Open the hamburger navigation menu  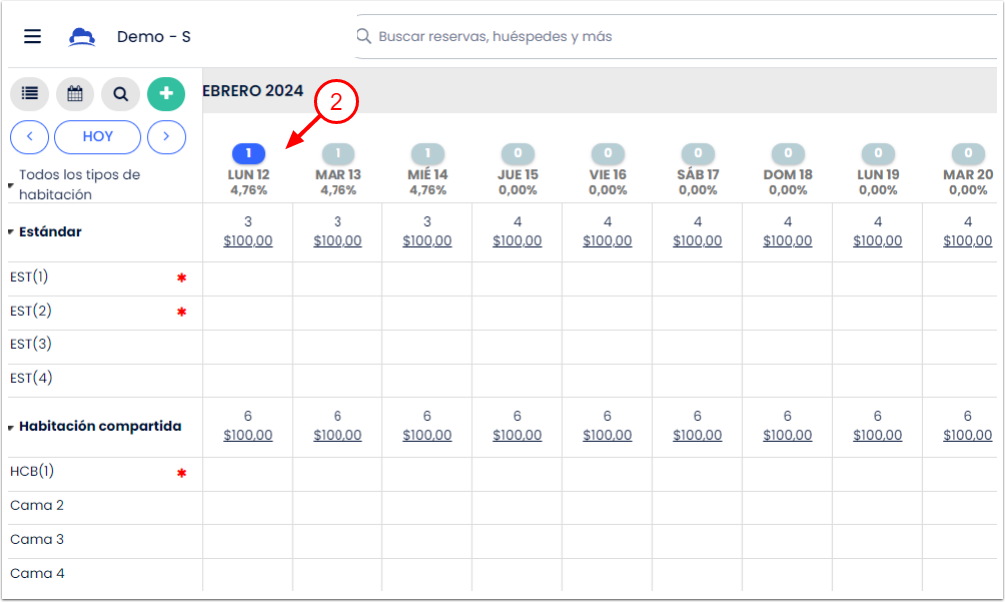tap(32, 35)
